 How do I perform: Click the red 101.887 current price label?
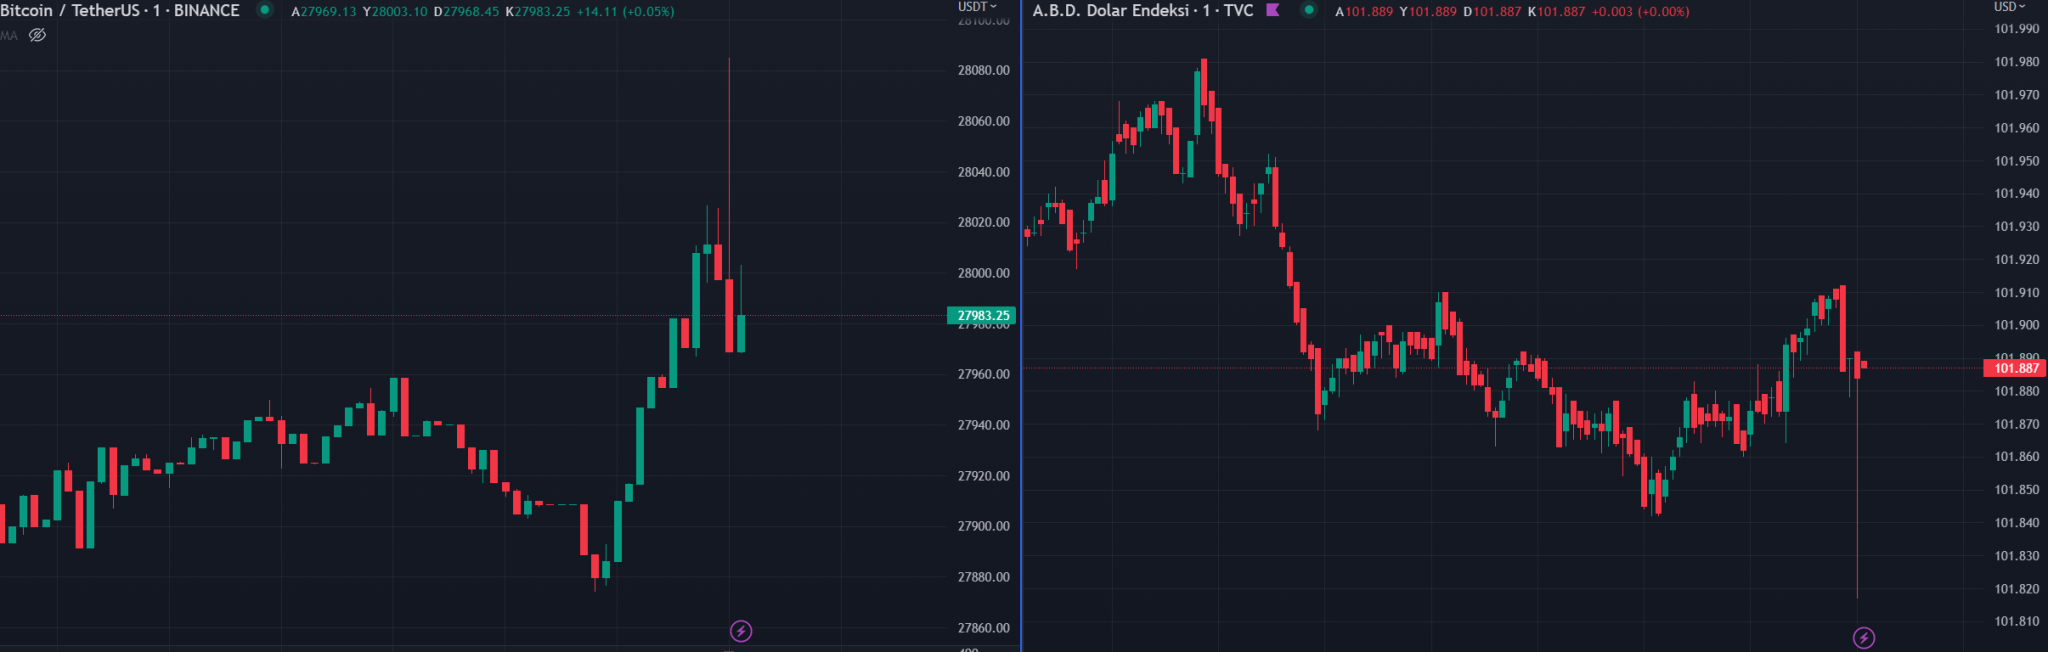(x=2015, y=368)
